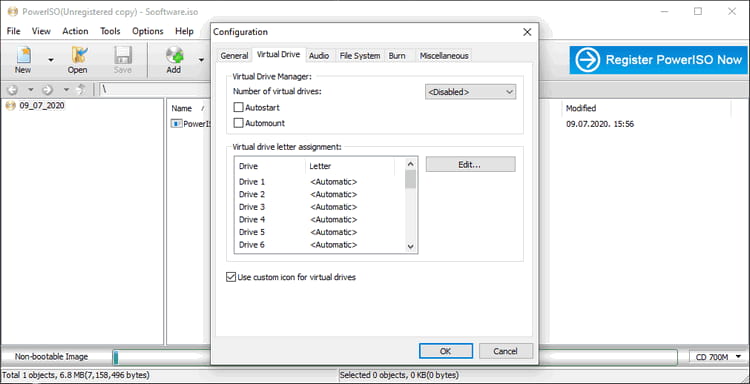Switch to the Burn tab
Viewport: 750px width, 384px height.
pos(397,56)
